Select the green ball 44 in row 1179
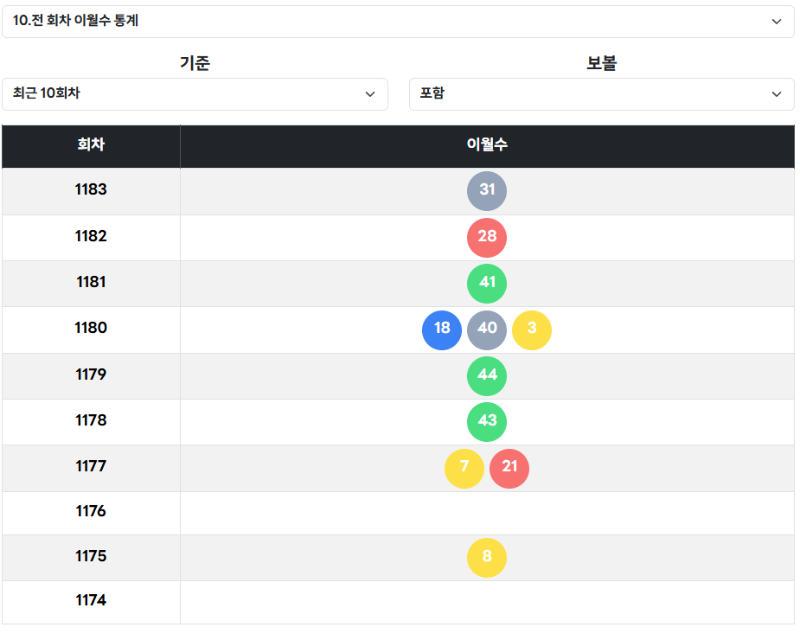Screen dimensions: 800x632 [487, 375]
